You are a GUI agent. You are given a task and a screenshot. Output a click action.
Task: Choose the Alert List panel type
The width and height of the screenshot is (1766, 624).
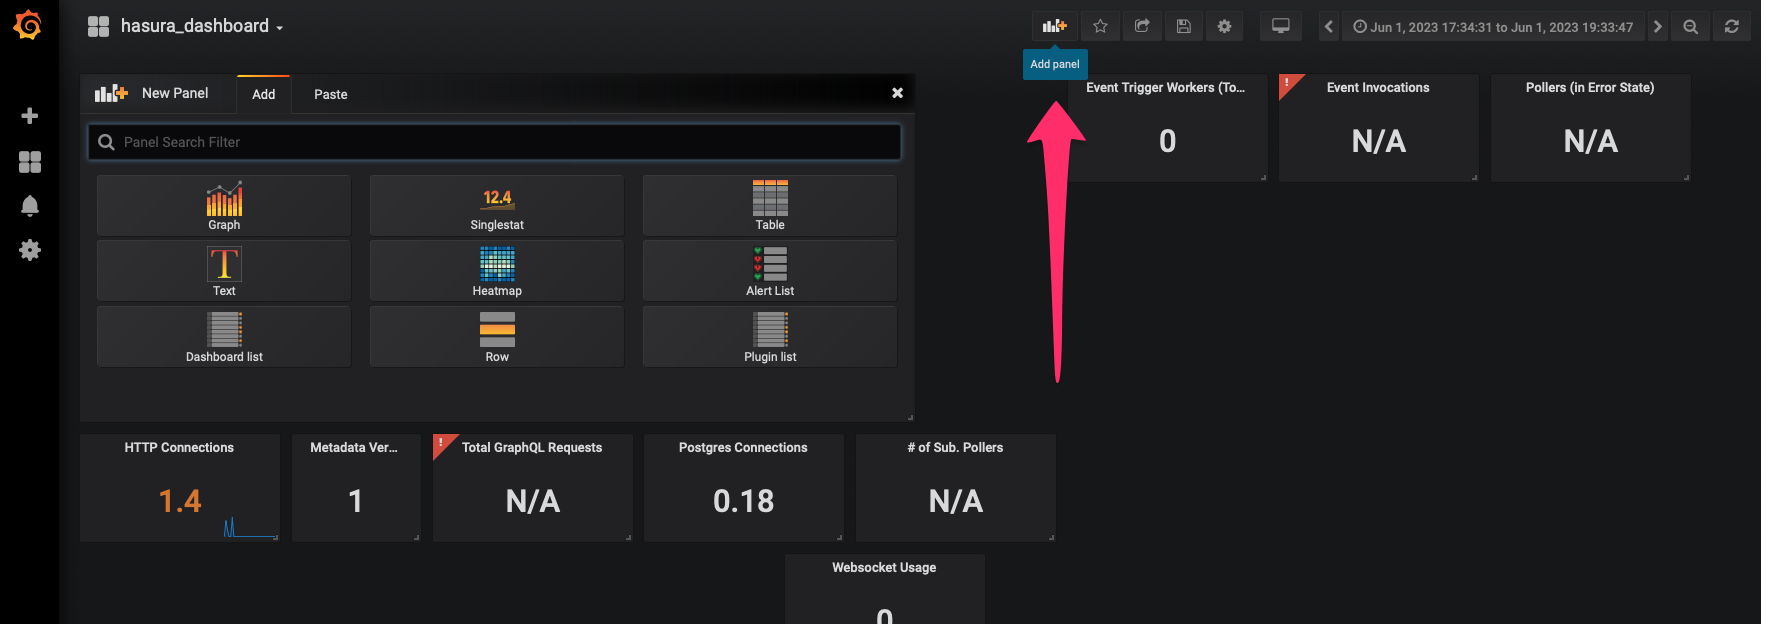click(770, 271)
